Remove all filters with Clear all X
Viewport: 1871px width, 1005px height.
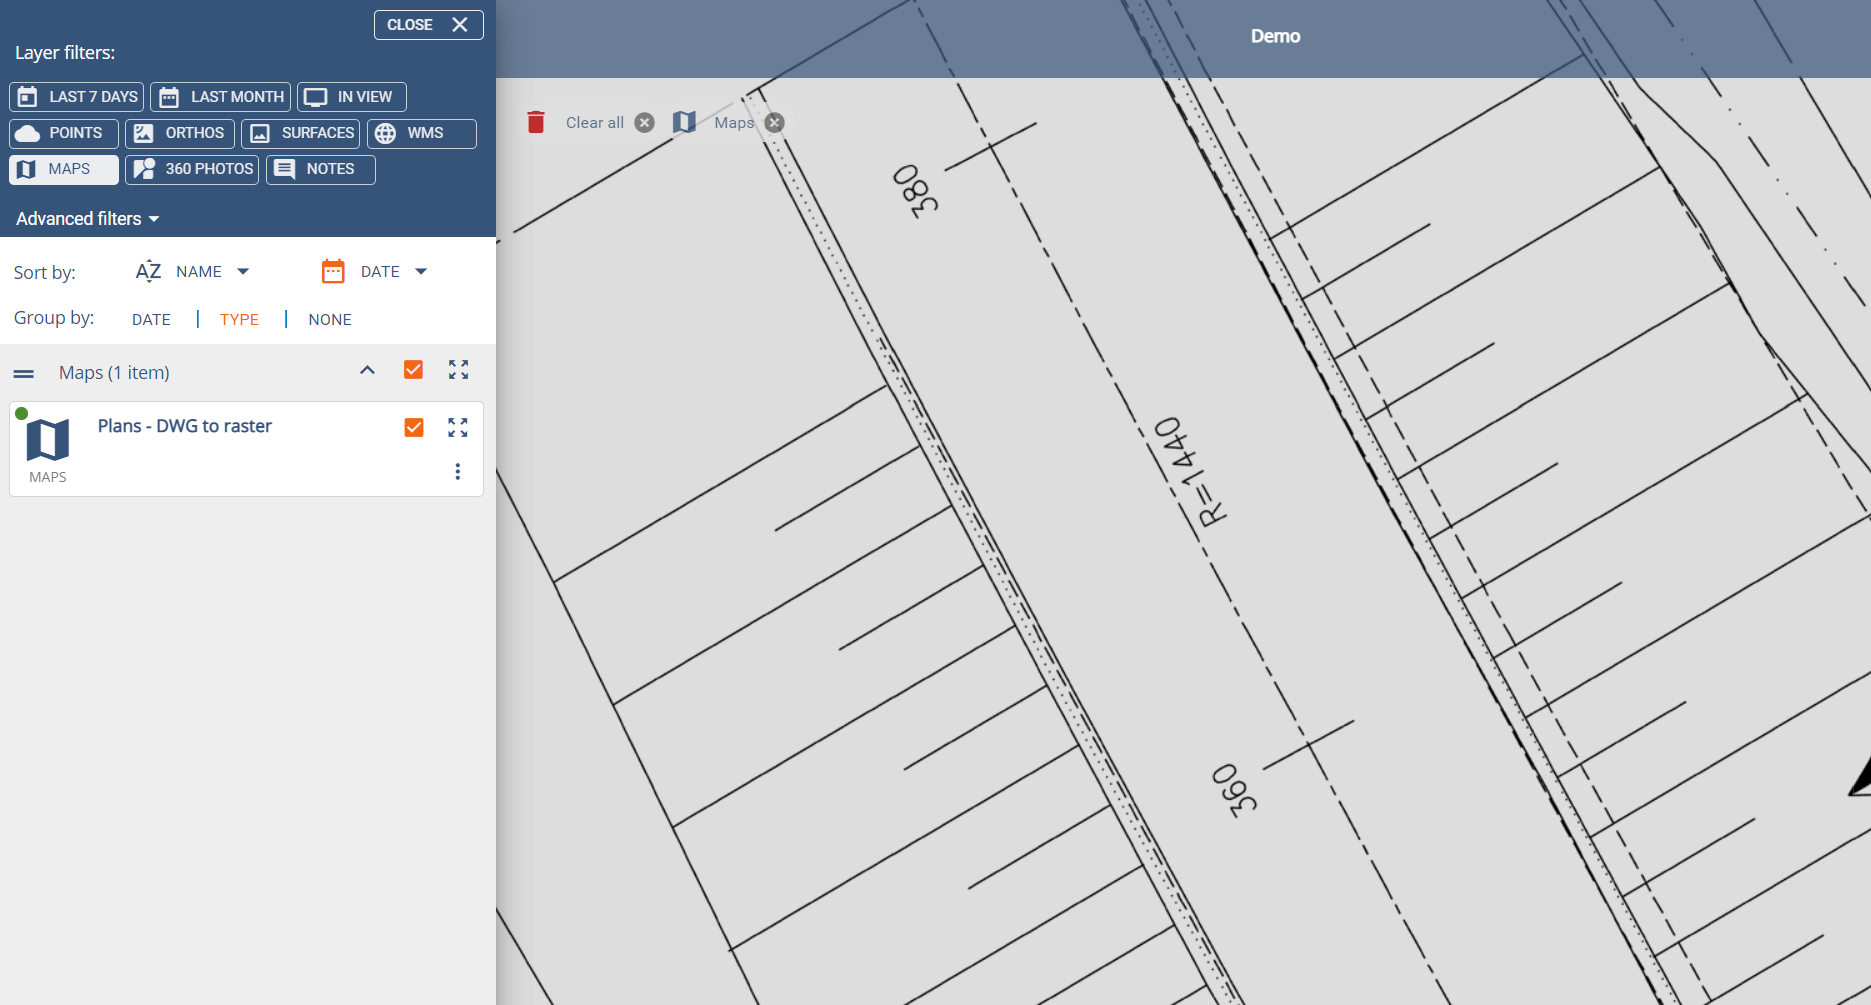[645, 123]
